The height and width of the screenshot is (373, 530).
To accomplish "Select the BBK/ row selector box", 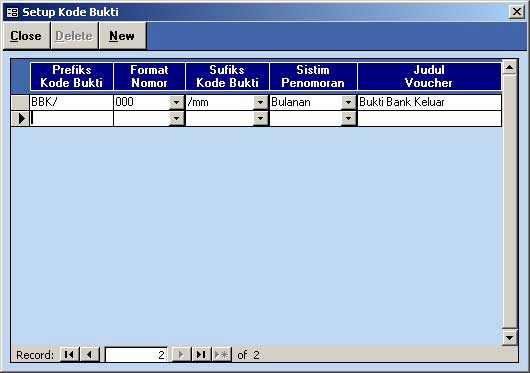I will (x=20, y=102).
